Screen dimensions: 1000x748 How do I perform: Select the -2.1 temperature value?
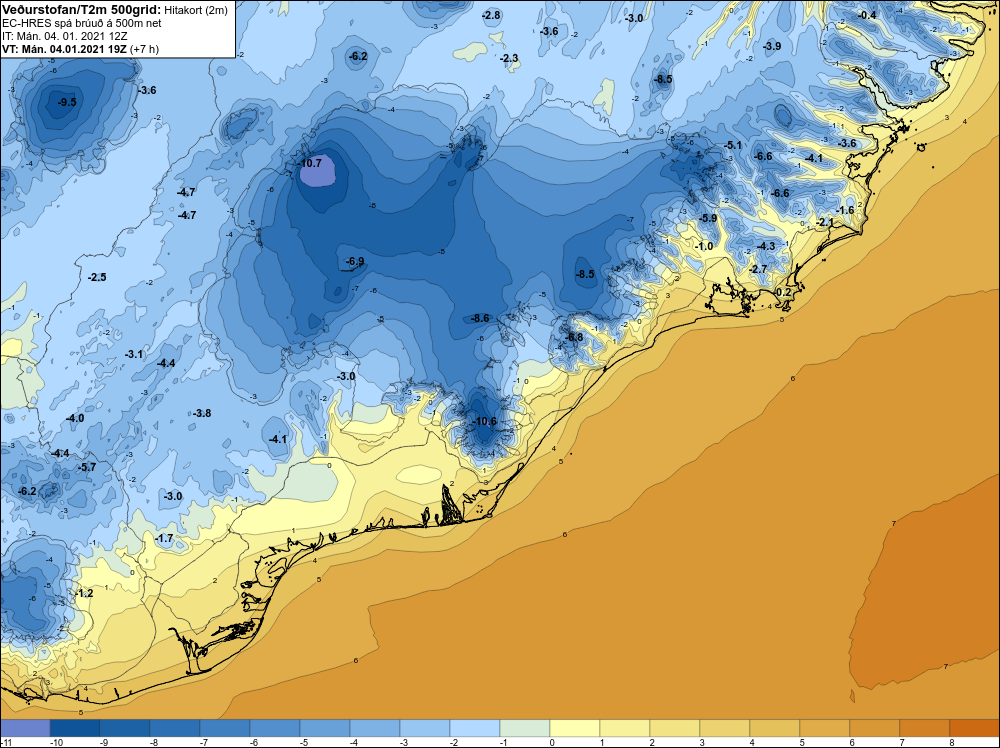coord(825,223)
